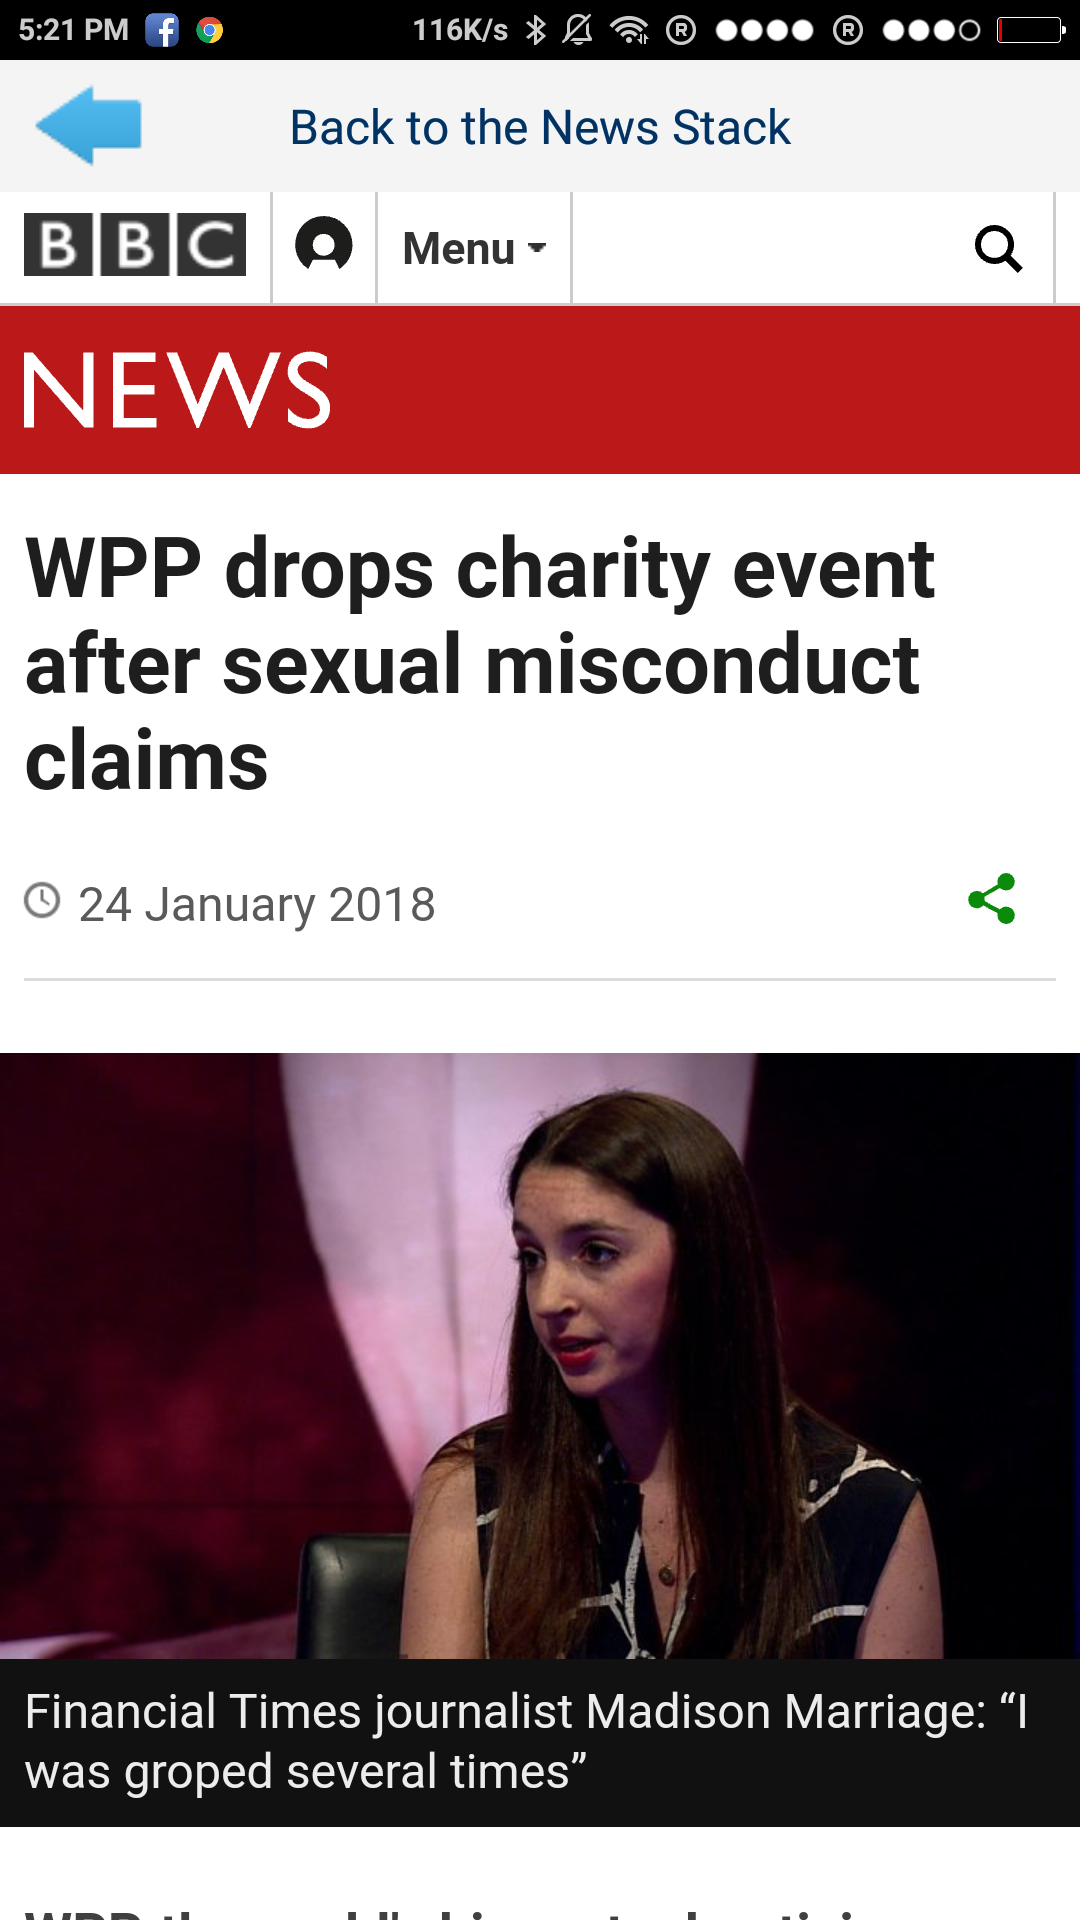This screenshot has height=1920, width=1080.
Task: Click the Menu dropdown arrow
Action: 537,248
